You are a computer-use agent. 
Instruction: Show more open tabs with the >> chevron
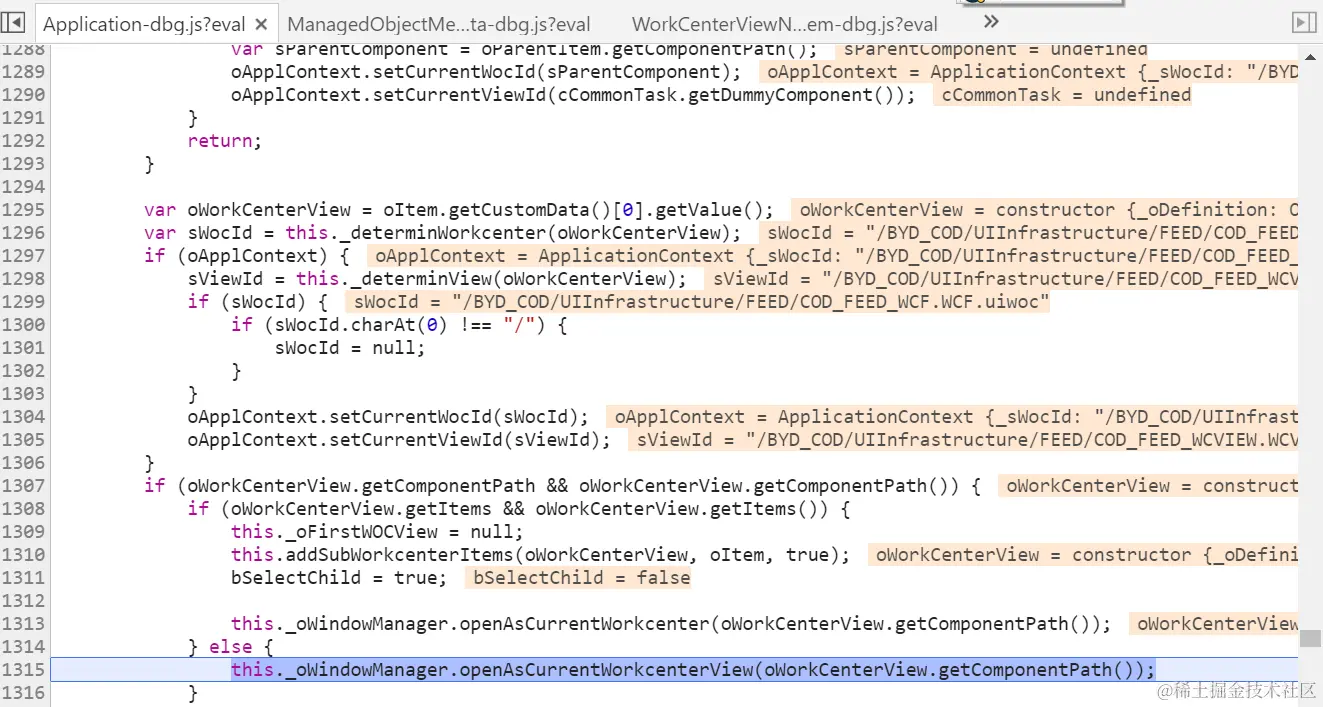pos(990,22)
